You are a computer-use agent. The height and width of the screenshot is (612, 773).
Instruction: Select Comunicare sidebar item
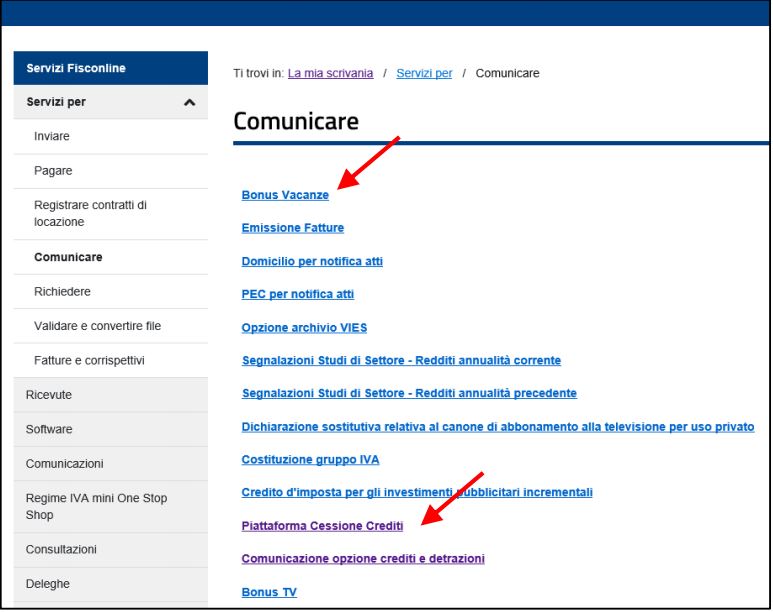pos(110,257)
